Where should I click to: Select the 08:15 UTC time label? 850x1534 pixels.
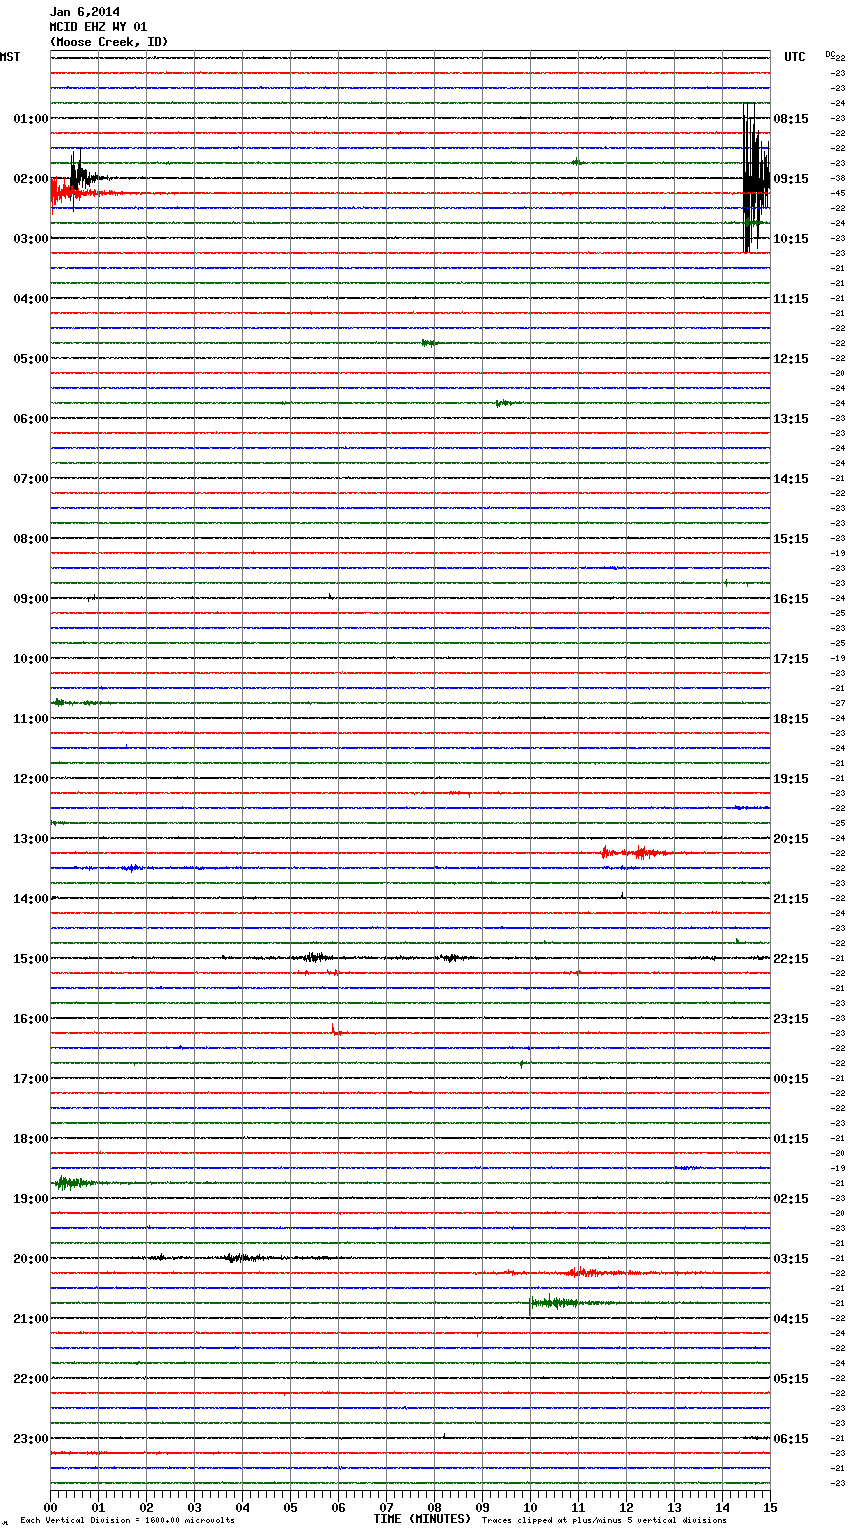click(x=791, y=118)
